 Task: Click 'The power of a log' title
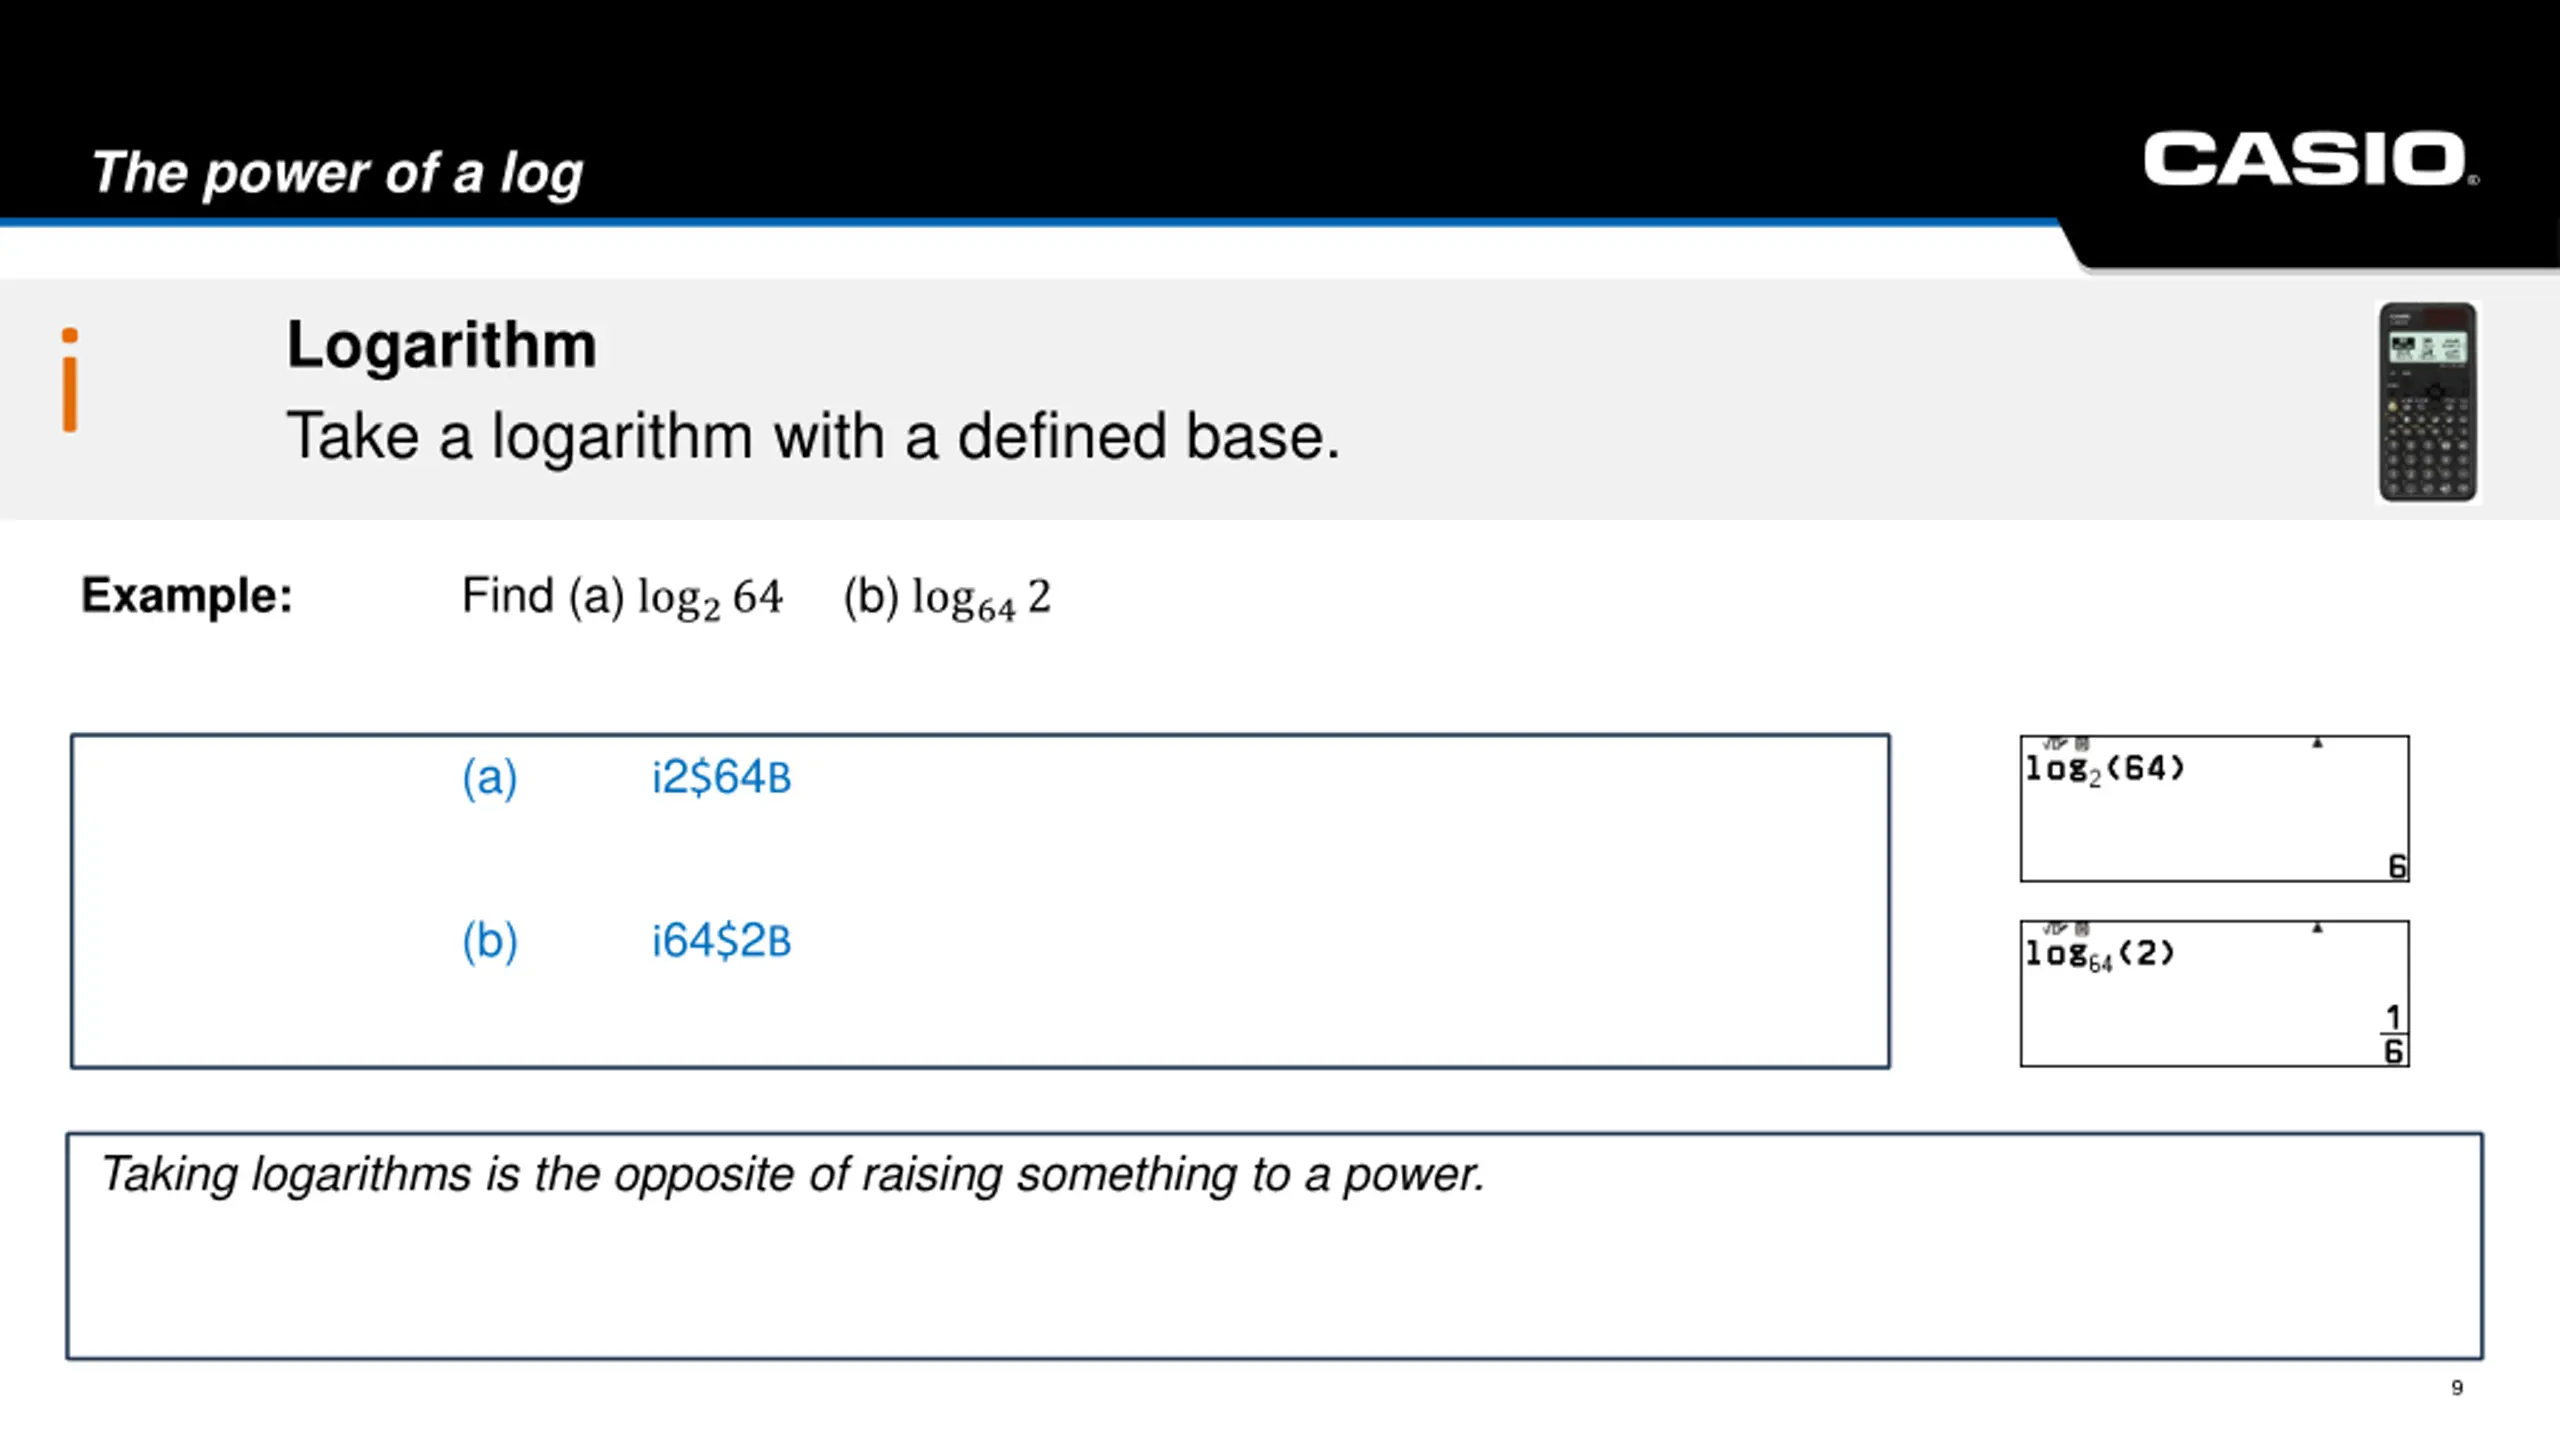click(337, 173)
